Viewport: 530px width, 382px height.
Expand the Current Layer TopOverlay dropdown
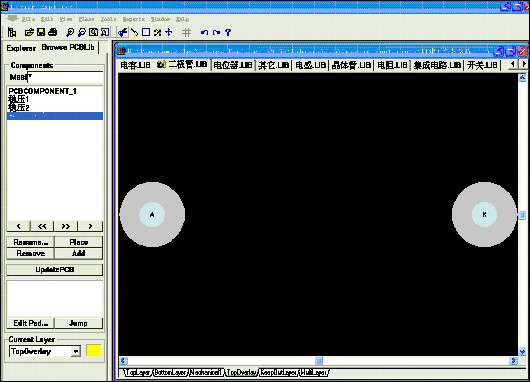[76, 351]
